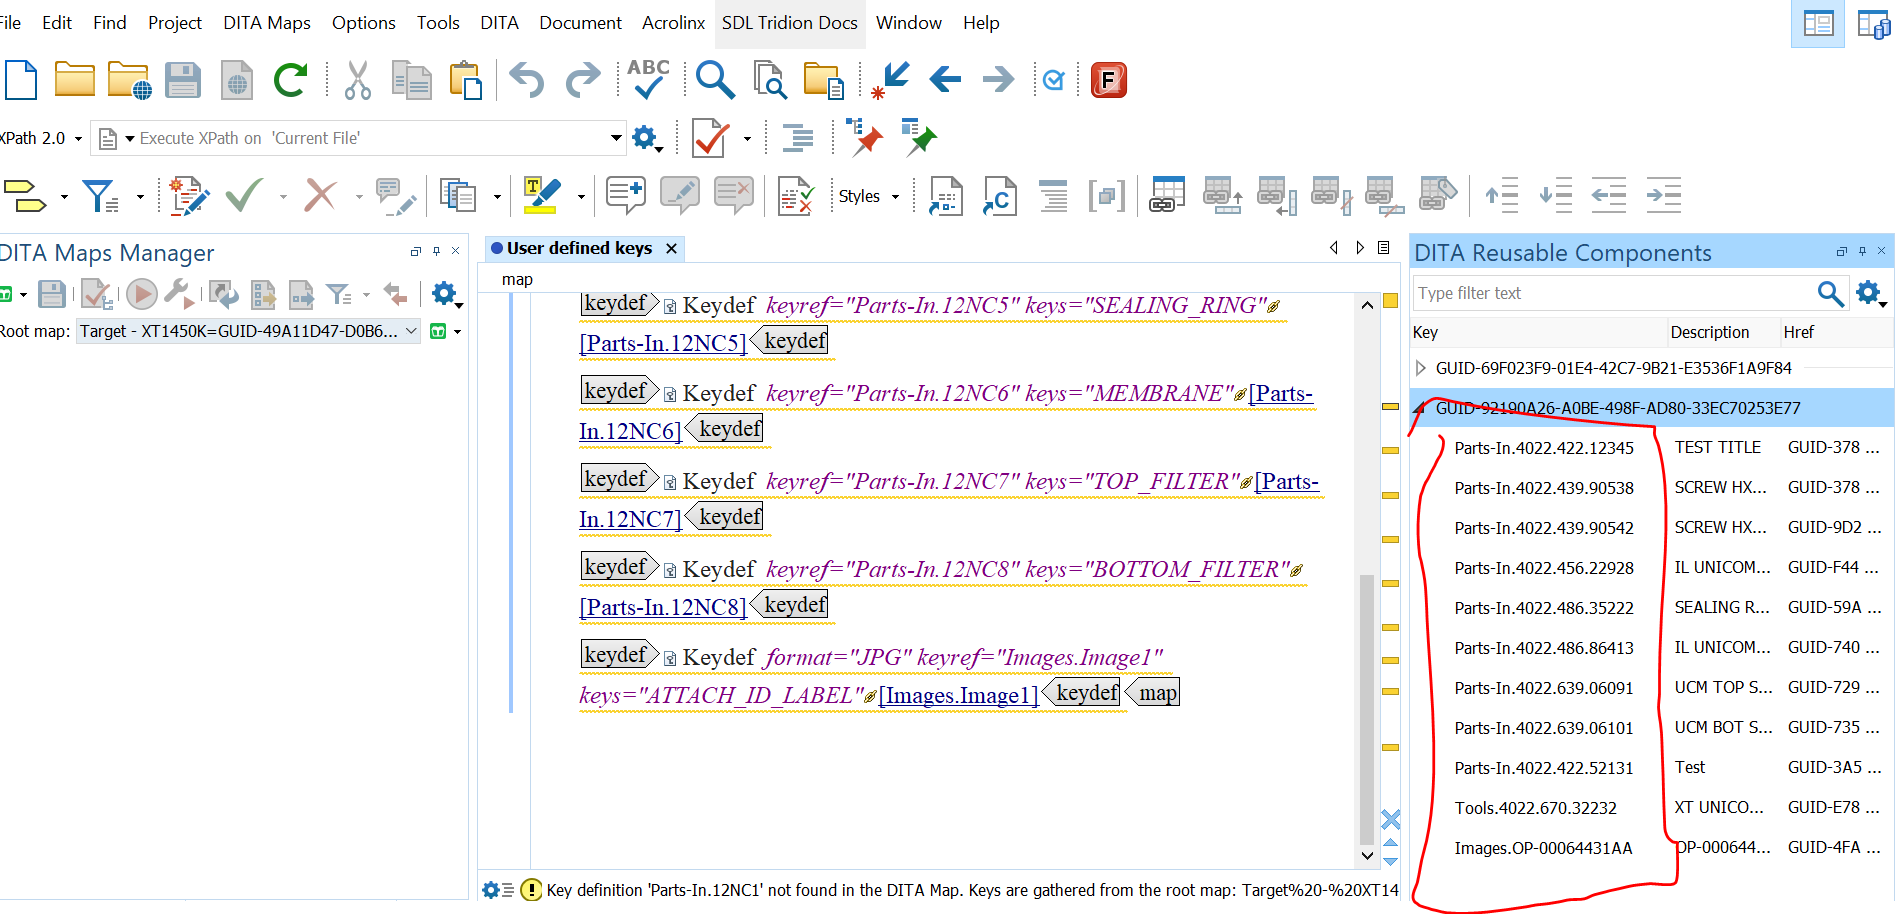Show the editor tab list icon
The width and height of the screenshot is (1903, 914).
click(x=1383, y=247)
